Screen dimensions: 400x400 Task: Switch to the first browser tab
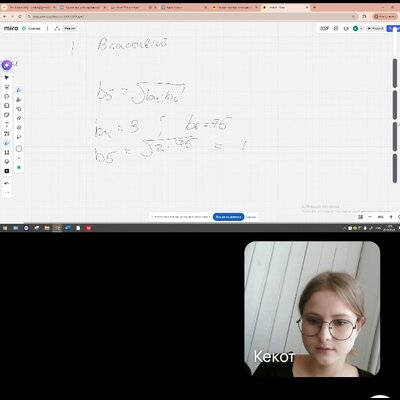point(31,7)
